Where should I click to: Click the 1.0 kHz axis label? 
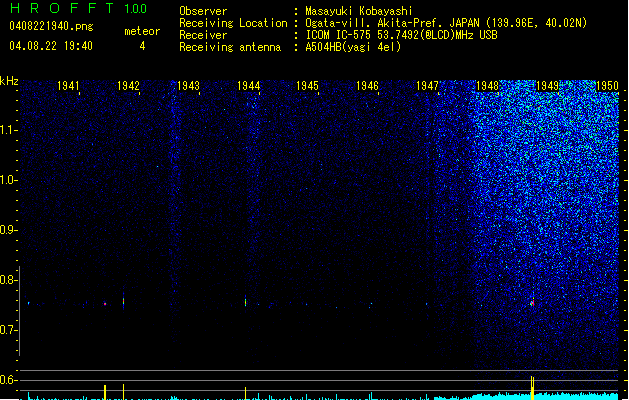point(8,180)
